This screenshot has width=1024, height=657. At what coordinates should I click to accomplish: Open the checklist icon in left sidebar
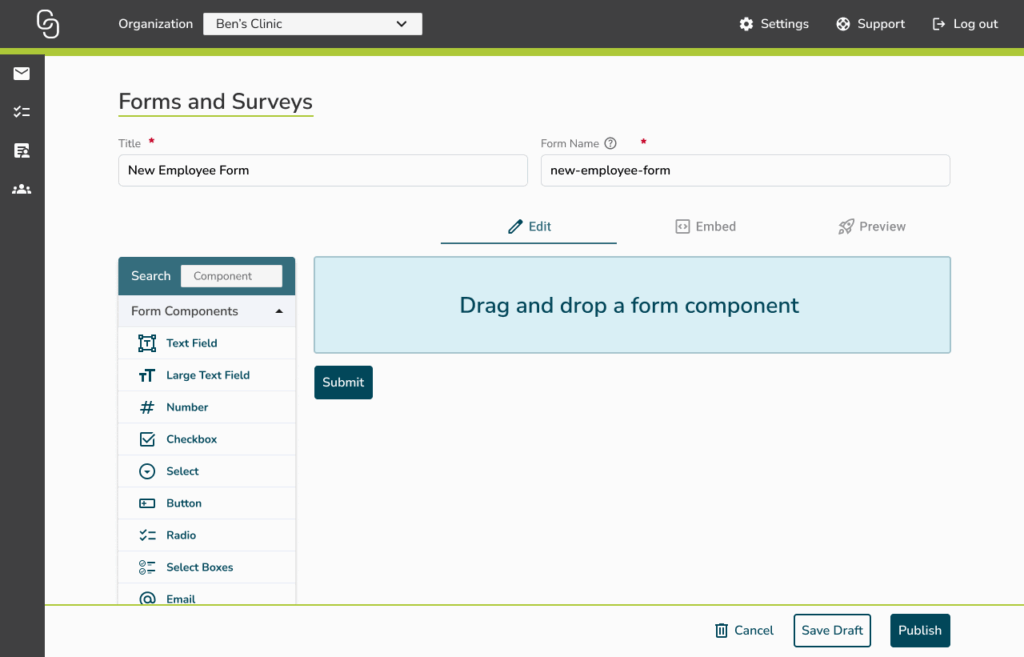coord(21,112)
